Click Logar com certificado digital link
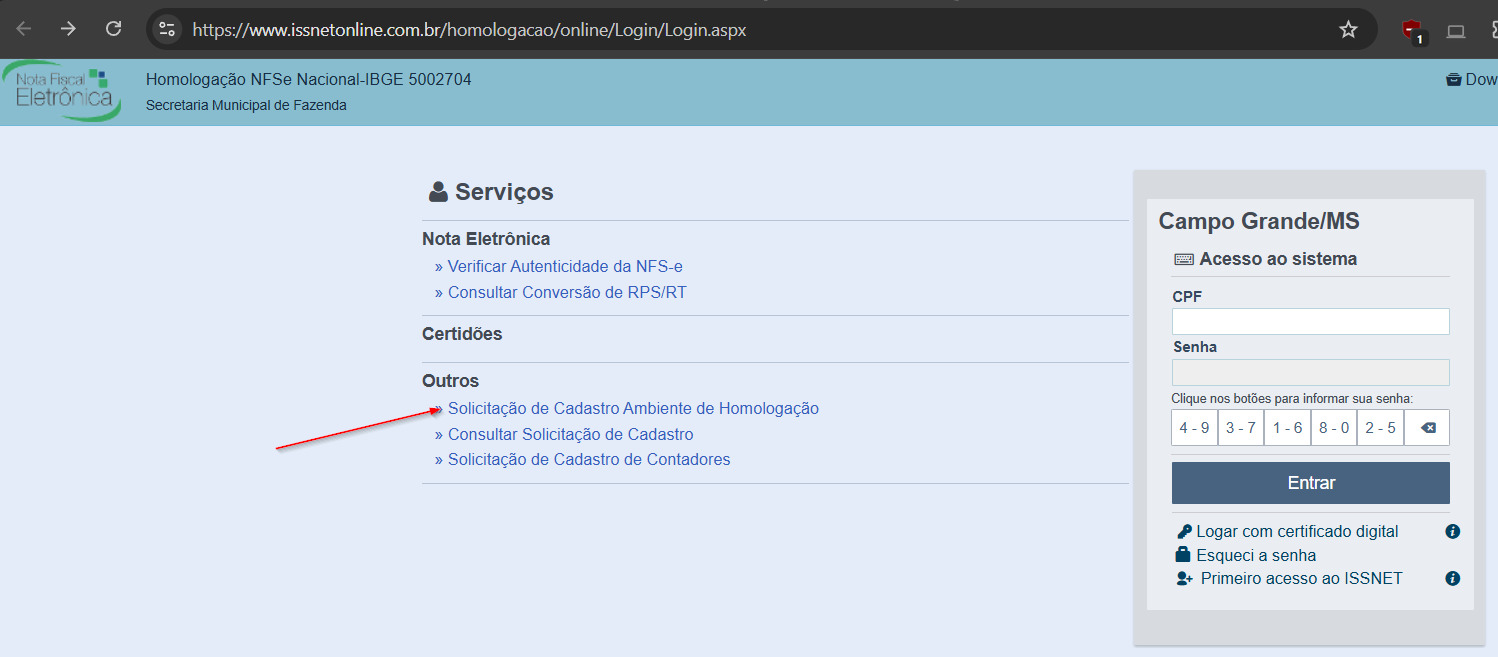The image size is (1498, 657). tap(1297, 532)
